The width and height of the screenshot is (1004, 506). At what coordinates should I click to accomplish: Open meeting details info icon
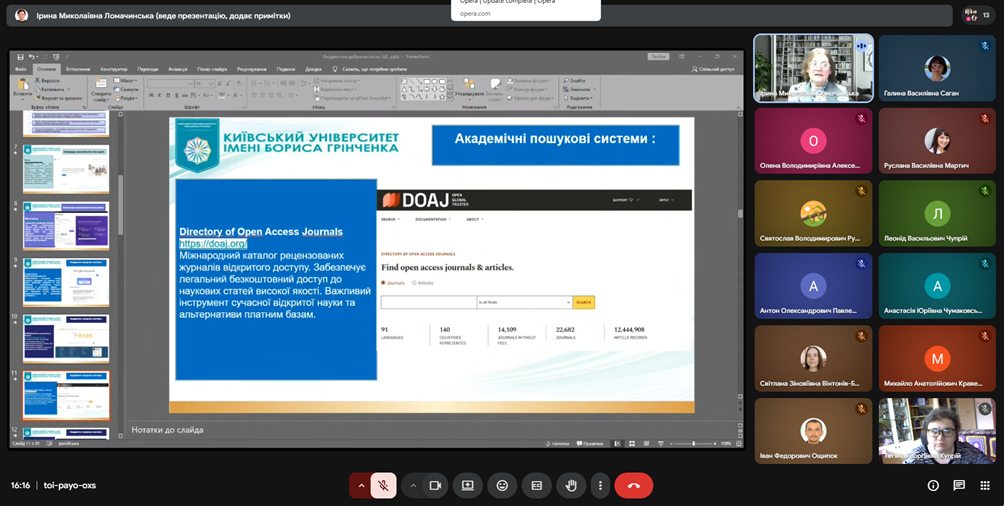click(x=933, y=485)
